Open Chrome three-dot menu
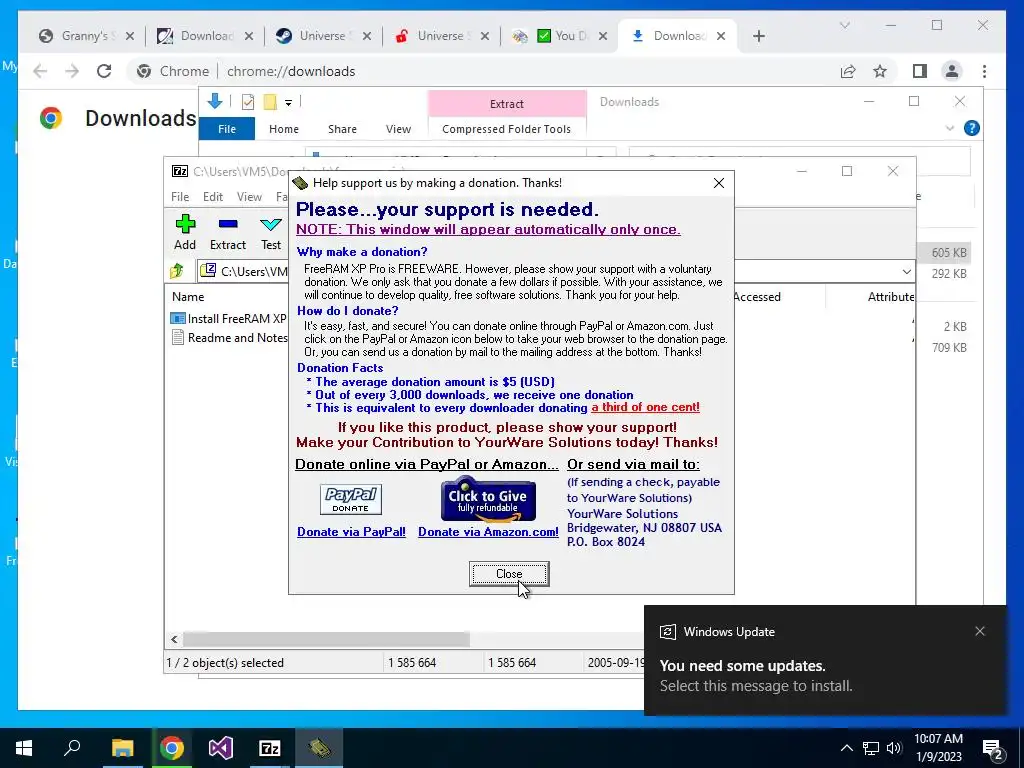This screenshot has height=768, width=1024. (984, 71)
